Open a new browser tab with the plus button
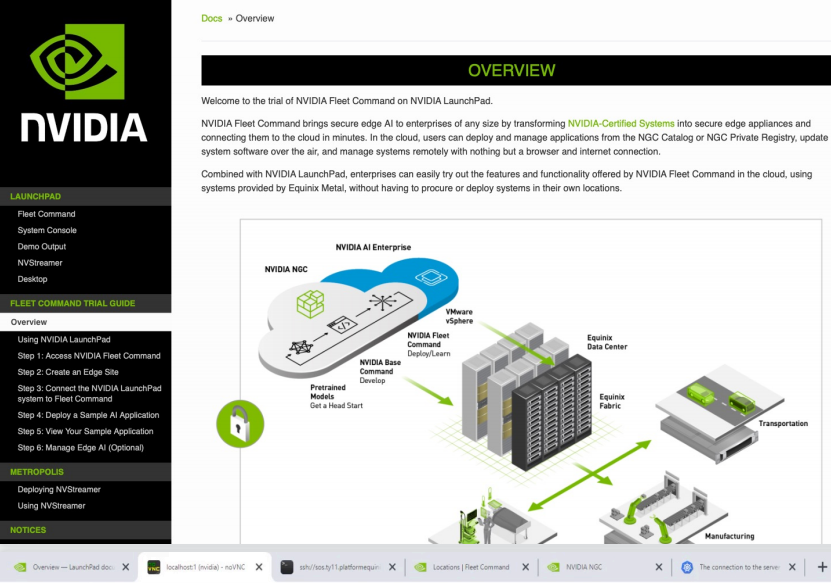The height and width of the screenshot is (583, 831). tap(820, 566)
